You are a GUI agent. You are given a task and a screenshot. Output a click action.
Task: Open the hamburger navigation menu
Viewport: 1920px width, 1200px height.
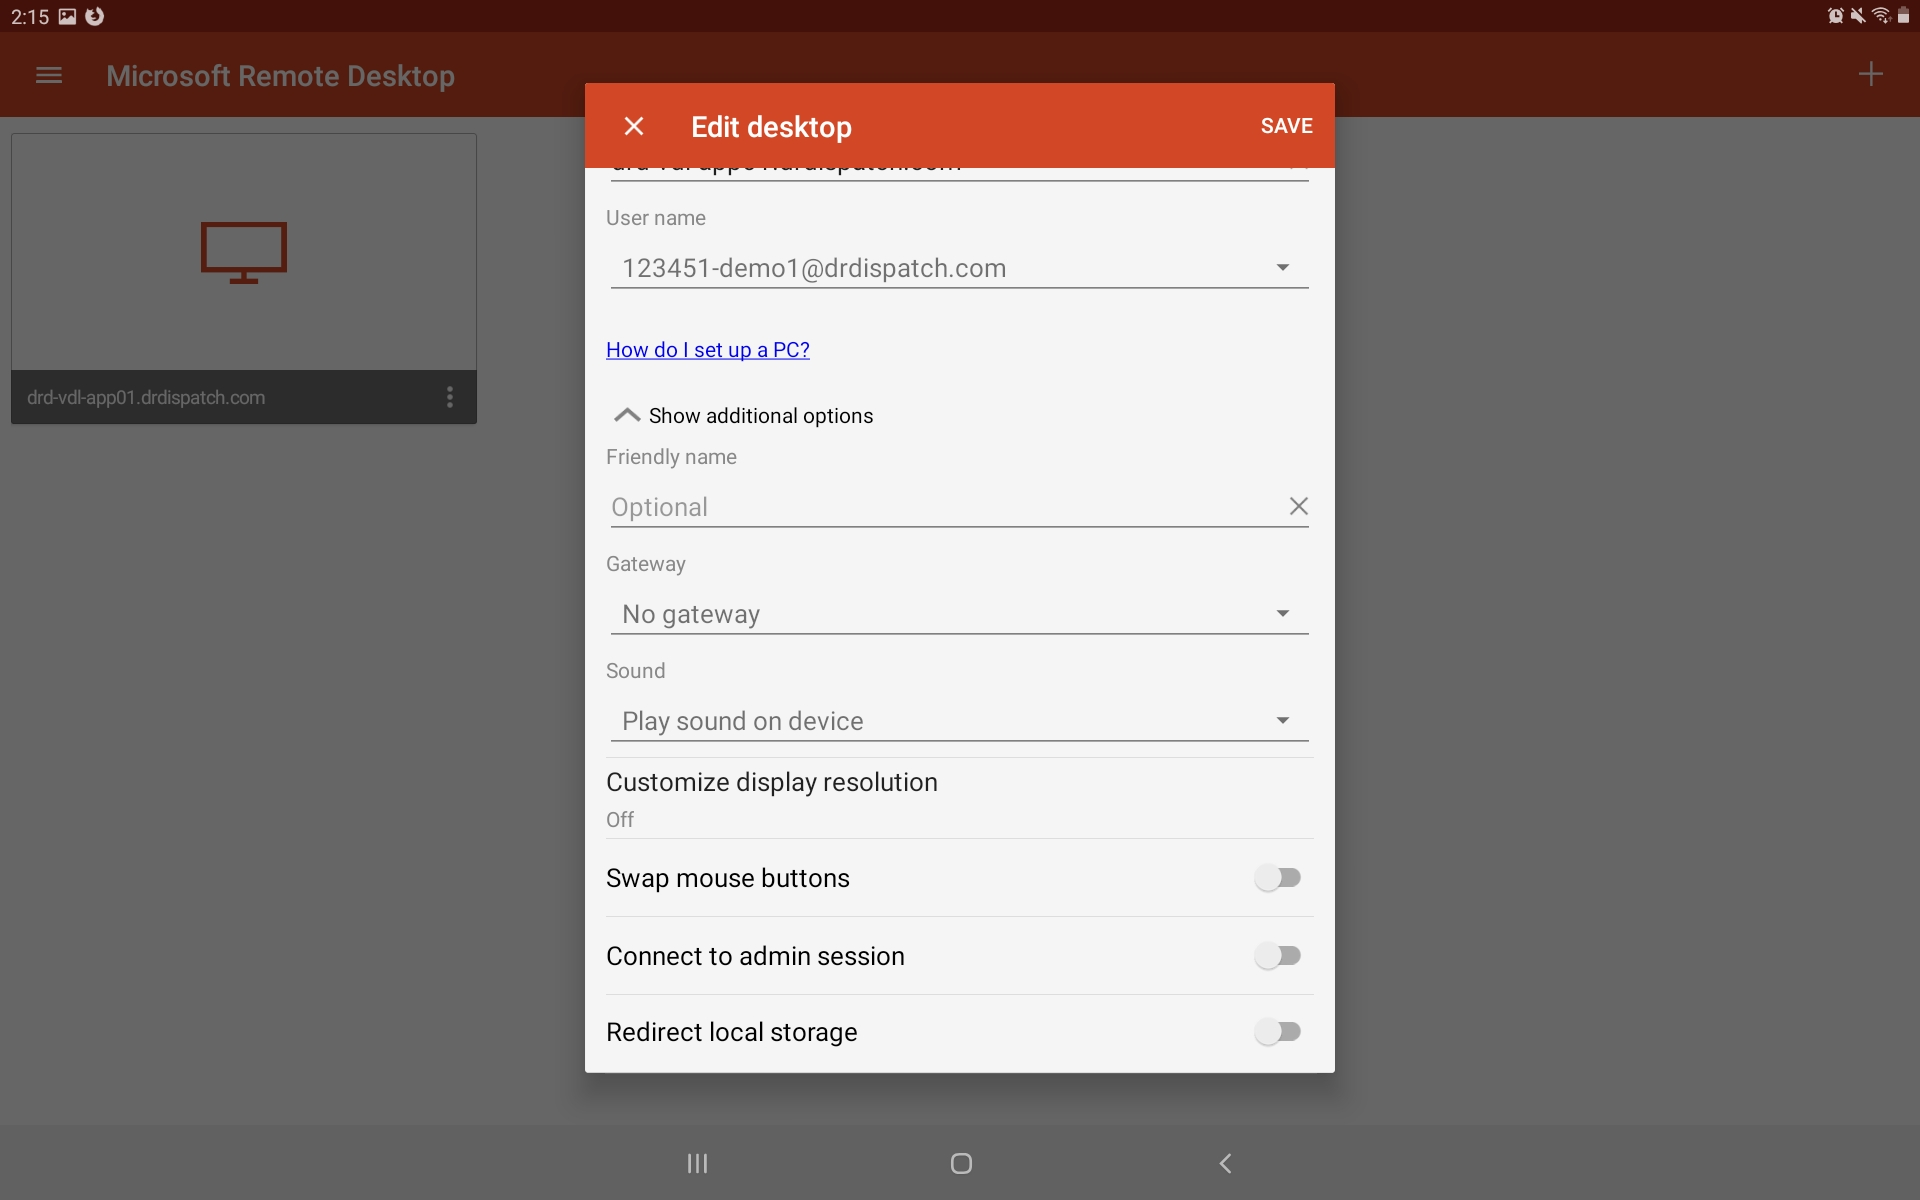click(49, 76)
